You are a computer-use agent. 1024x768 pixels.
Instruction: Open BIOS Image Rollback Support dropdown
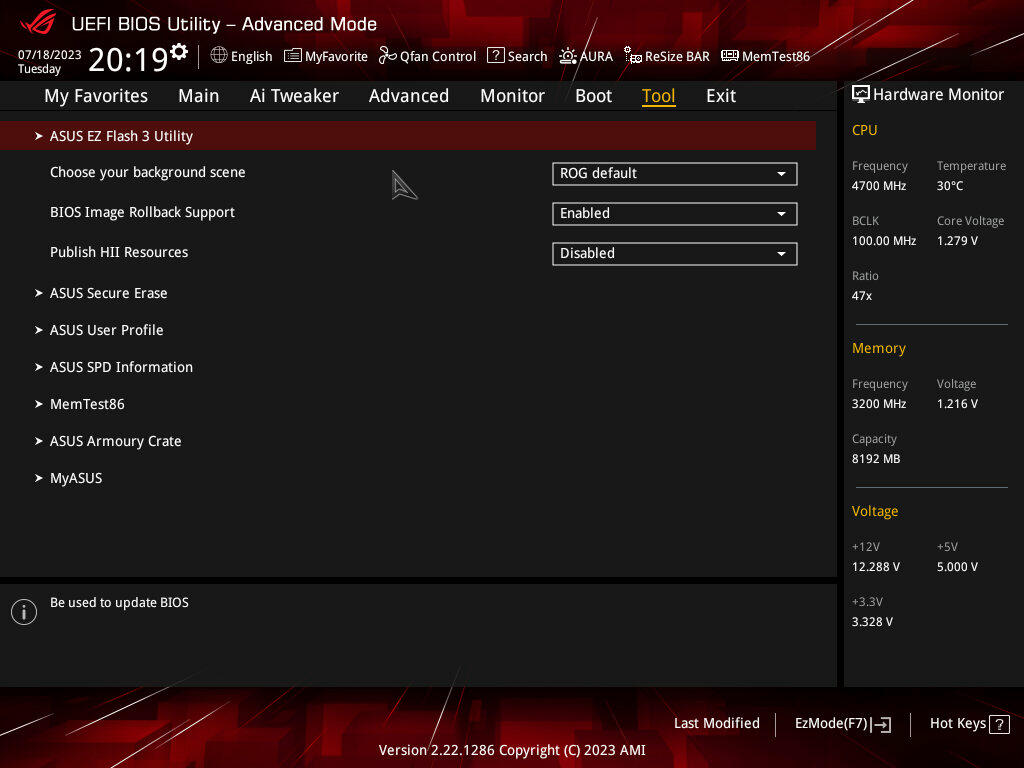tap(675, 214)
